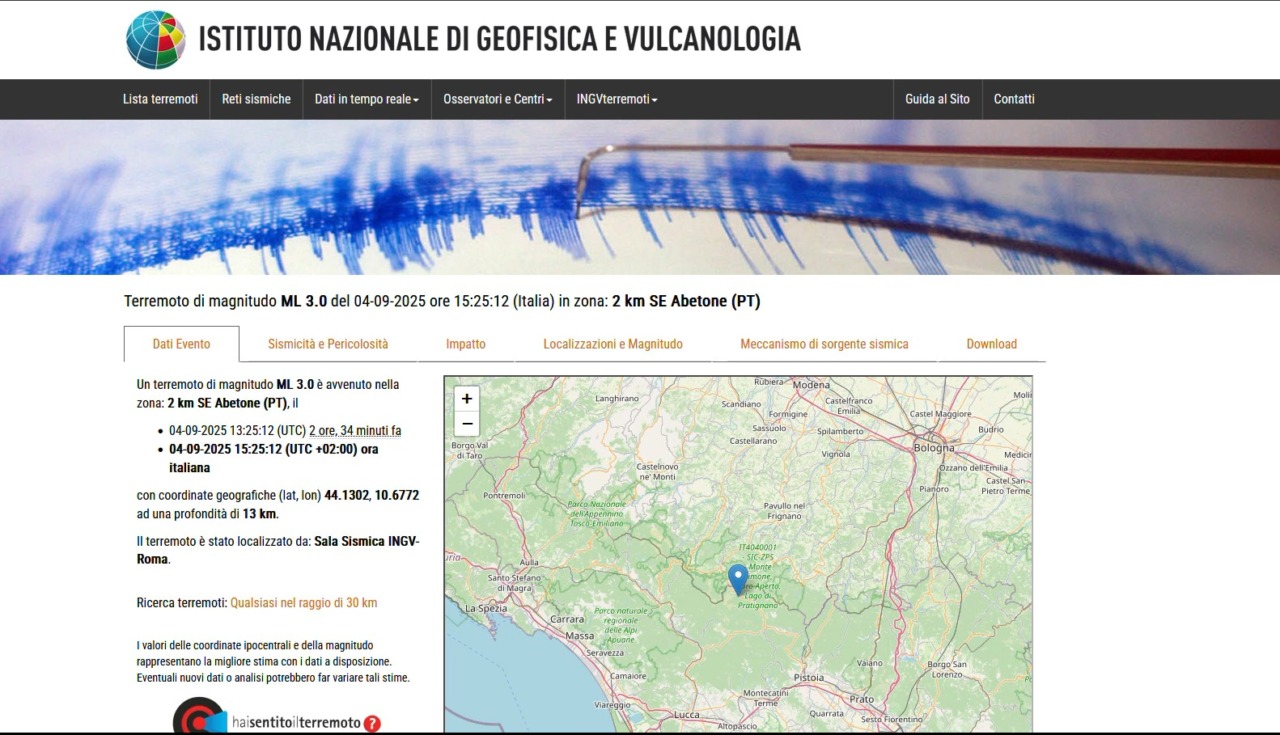Switch to the Download tab
Screen dimensions: 1280x735
point(991,344)
